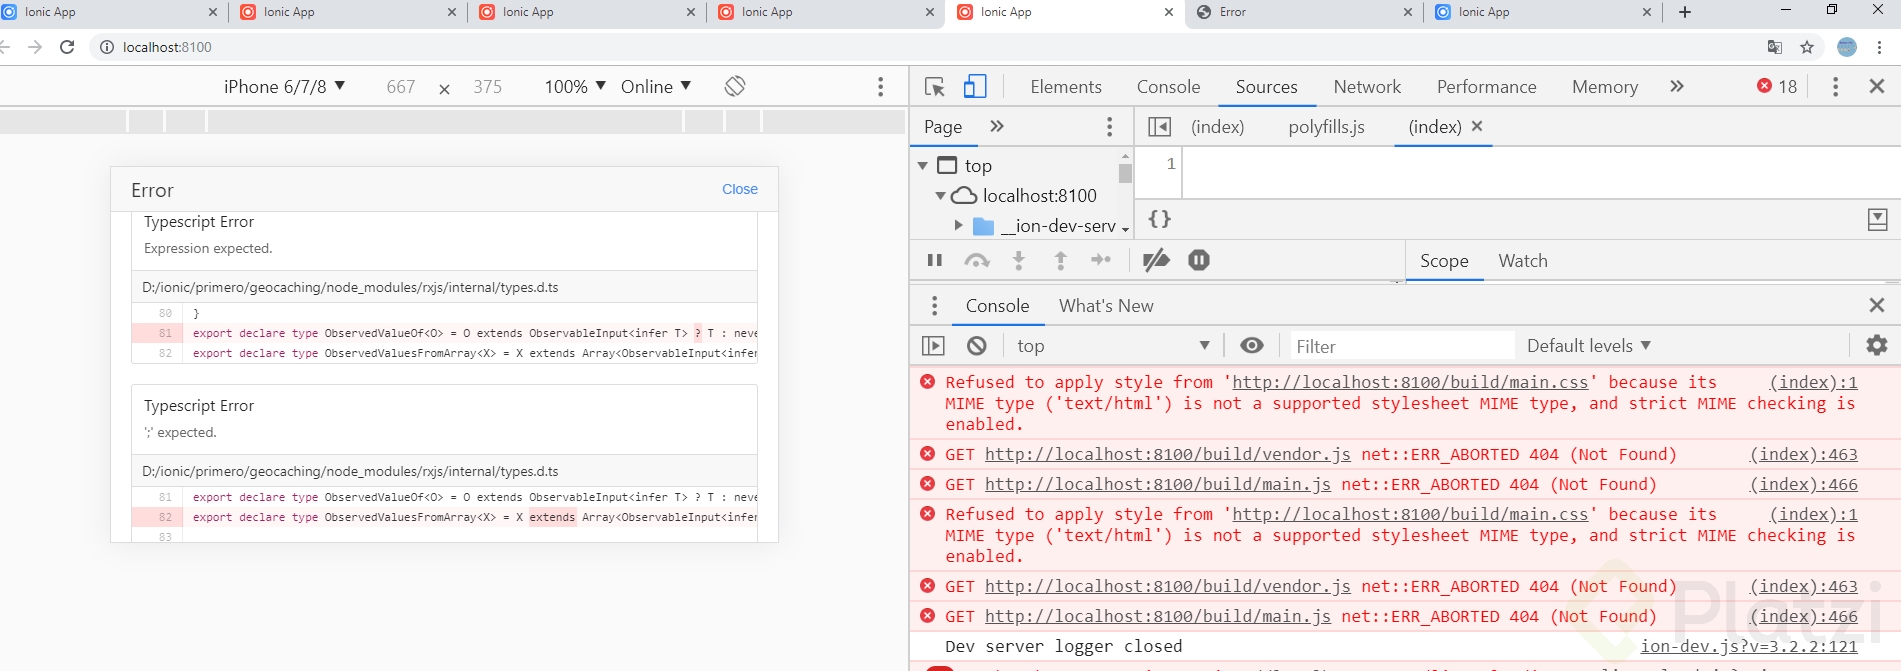Create a live expression eye icon

click(1252, 345)
